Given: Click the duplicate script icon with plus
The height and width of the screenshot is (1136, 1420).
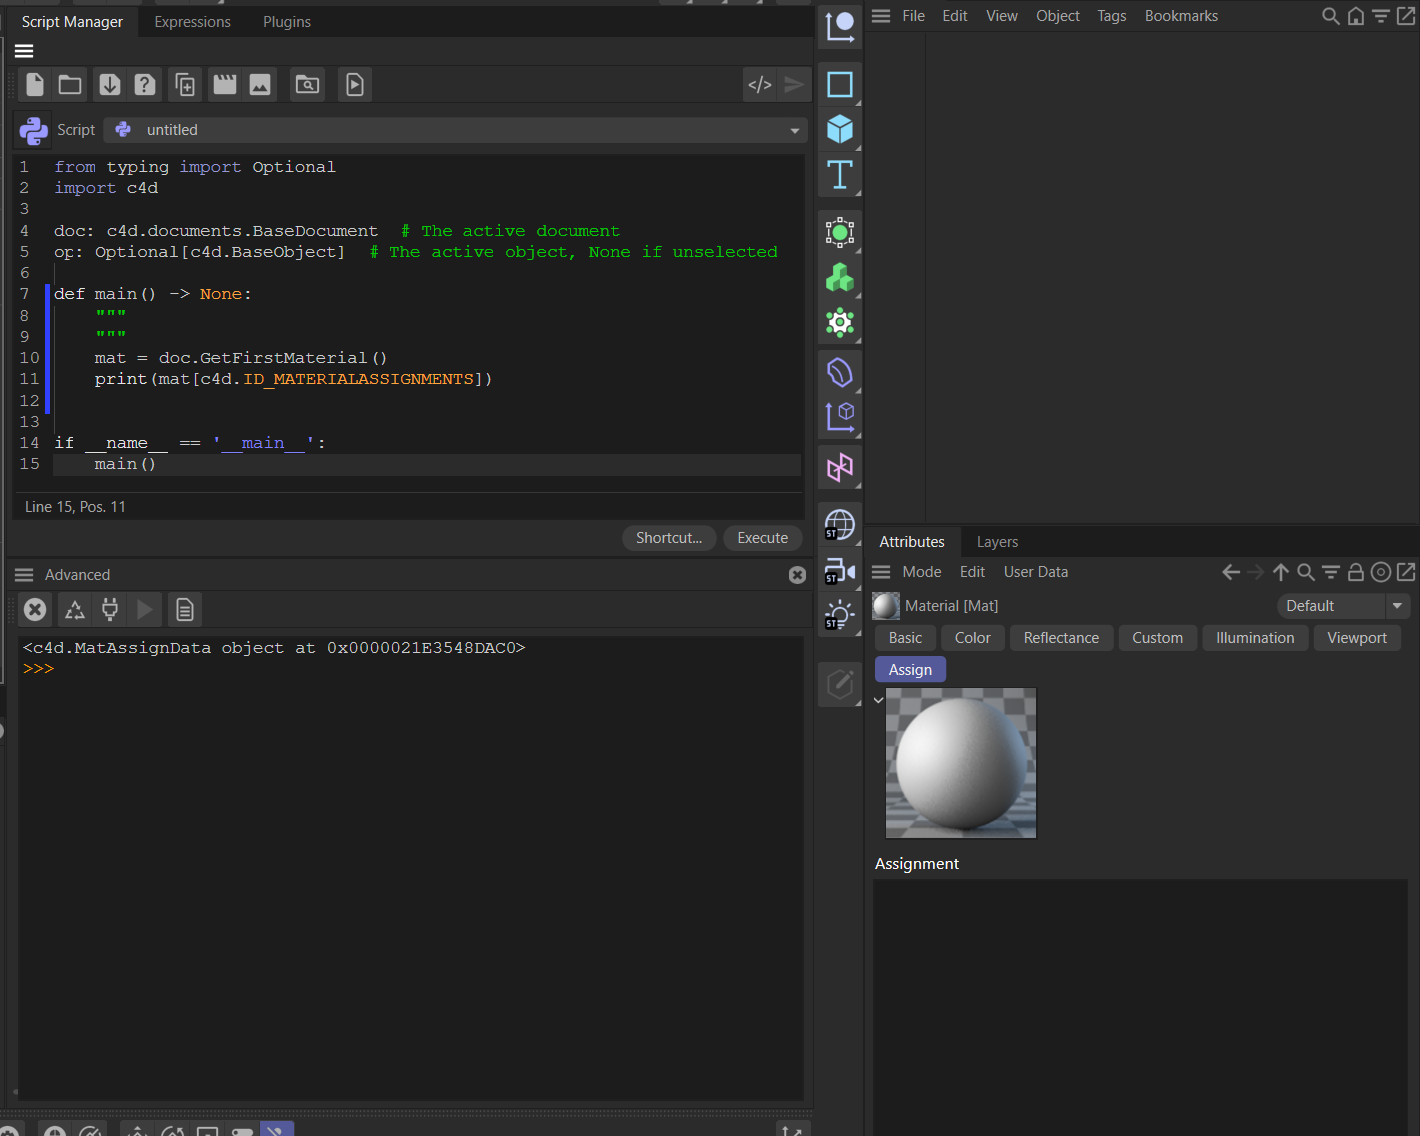Looking at the screenshot, I should pyautogui.click(x=185, y=85).
